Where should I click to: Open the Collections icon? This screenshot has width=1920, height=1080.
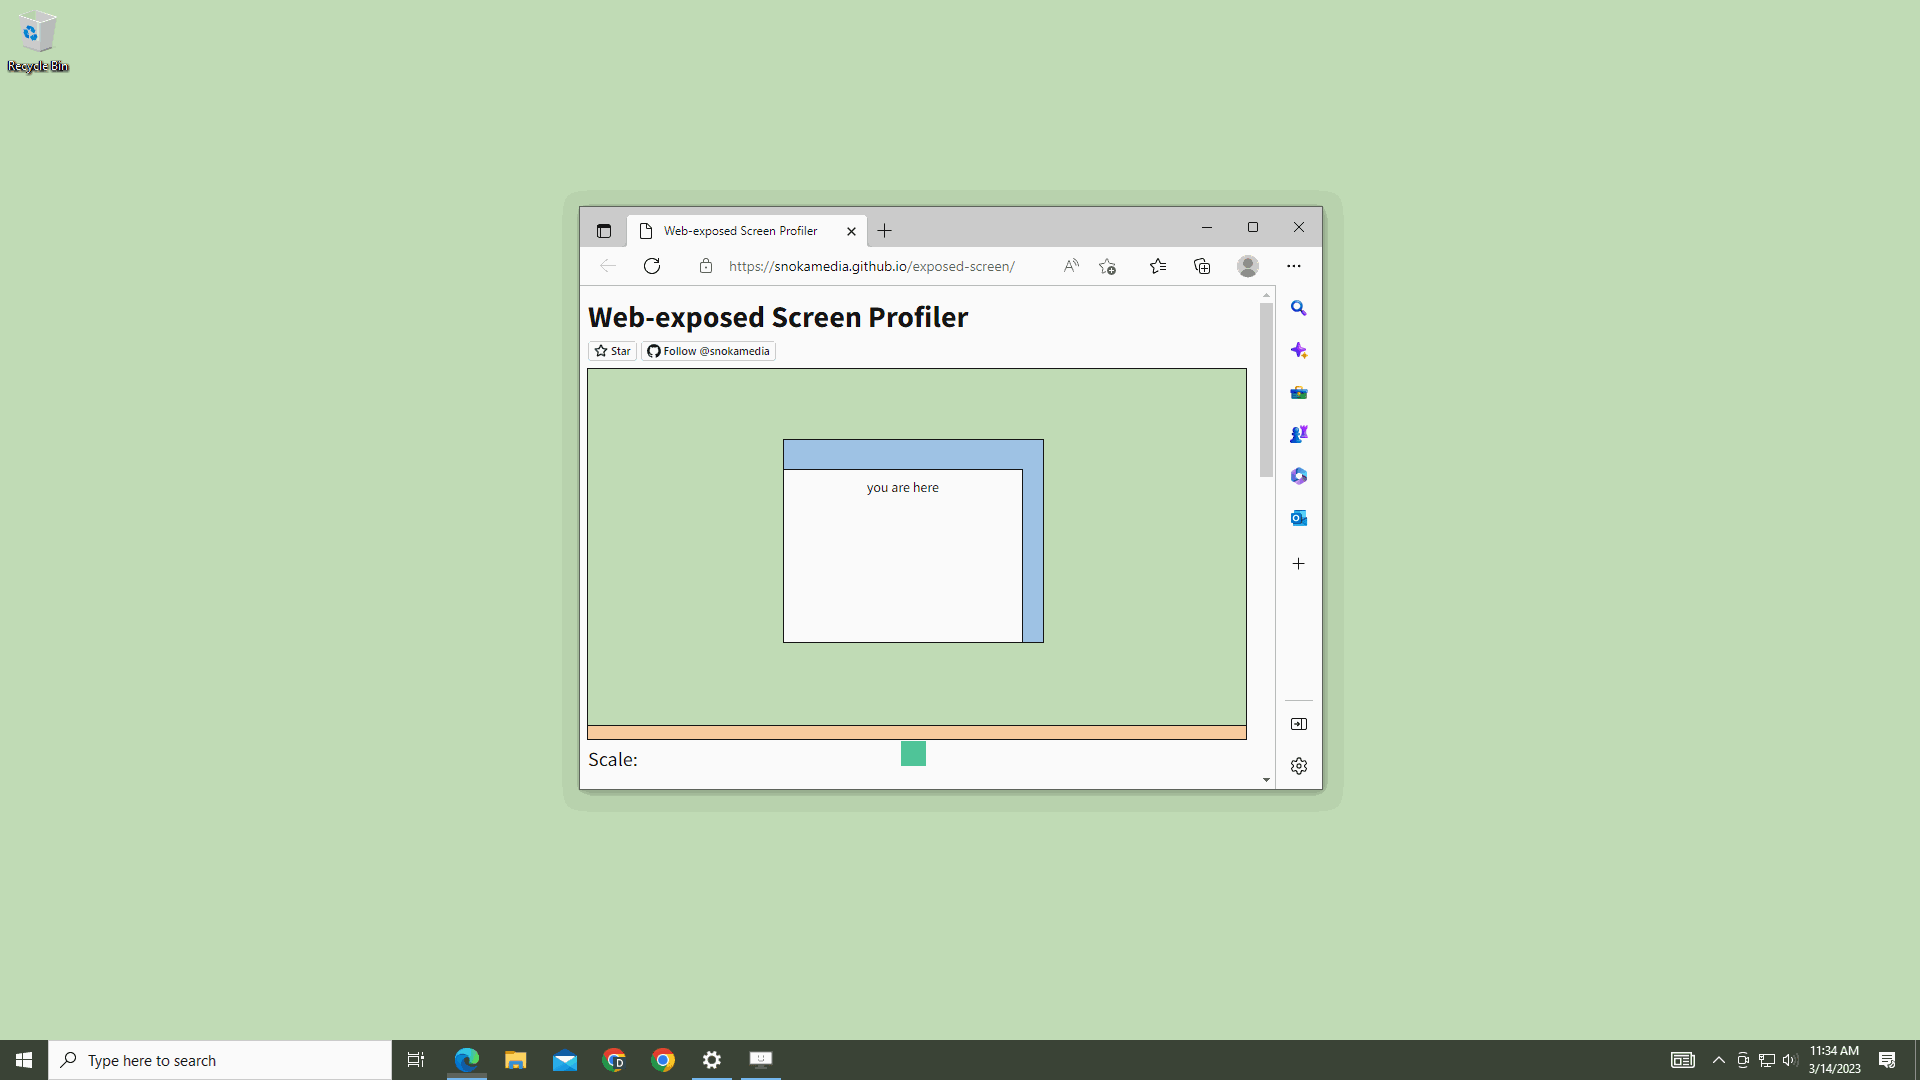coord(1202,266)
